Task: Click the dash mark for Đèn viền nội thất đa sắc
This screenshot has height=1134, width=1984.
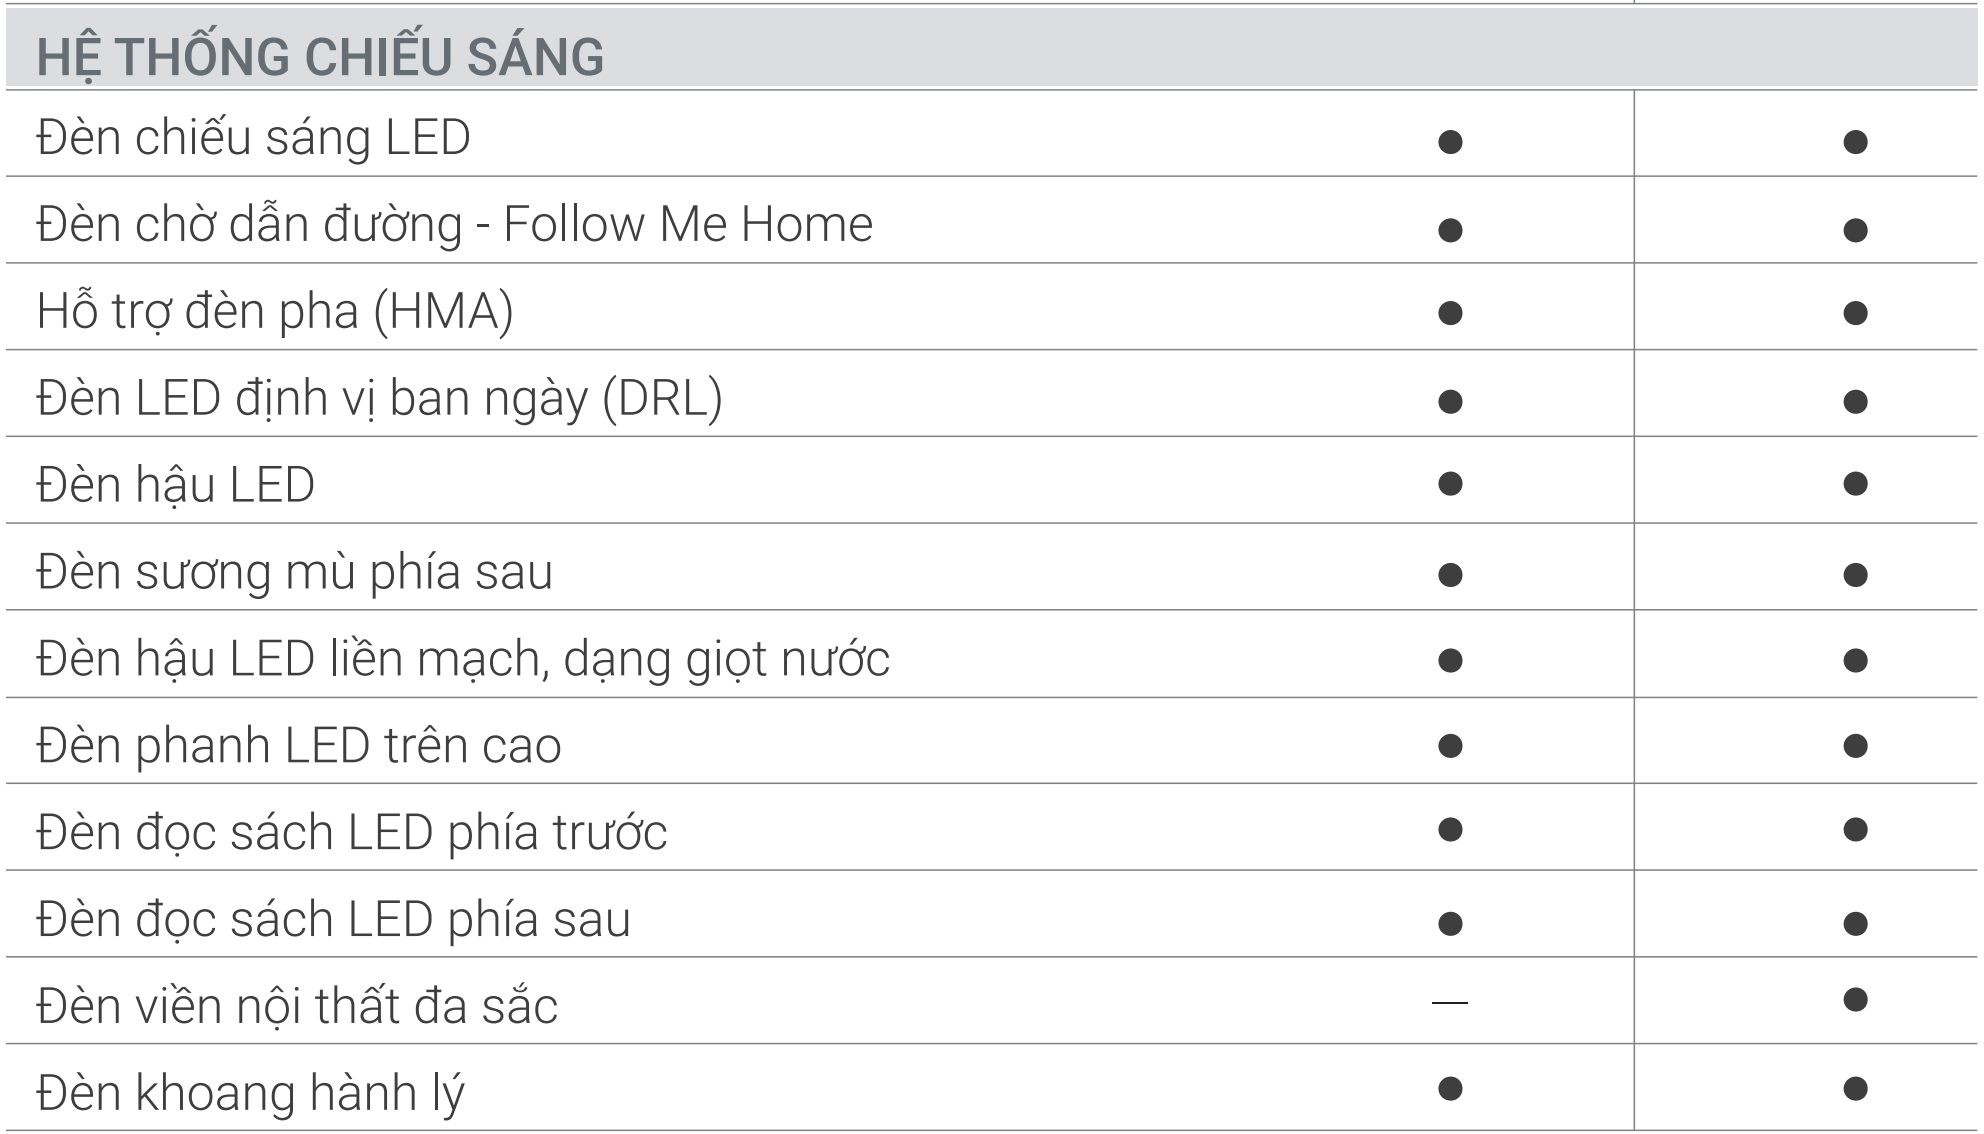Action: [1449, 1001]
